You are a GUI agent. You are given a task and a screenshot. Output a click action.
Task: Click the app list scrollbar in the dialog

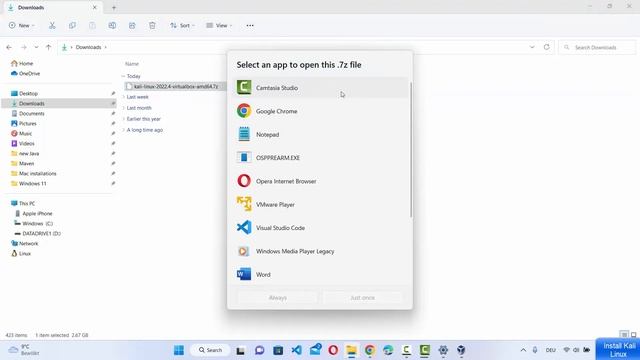[411, 150]
